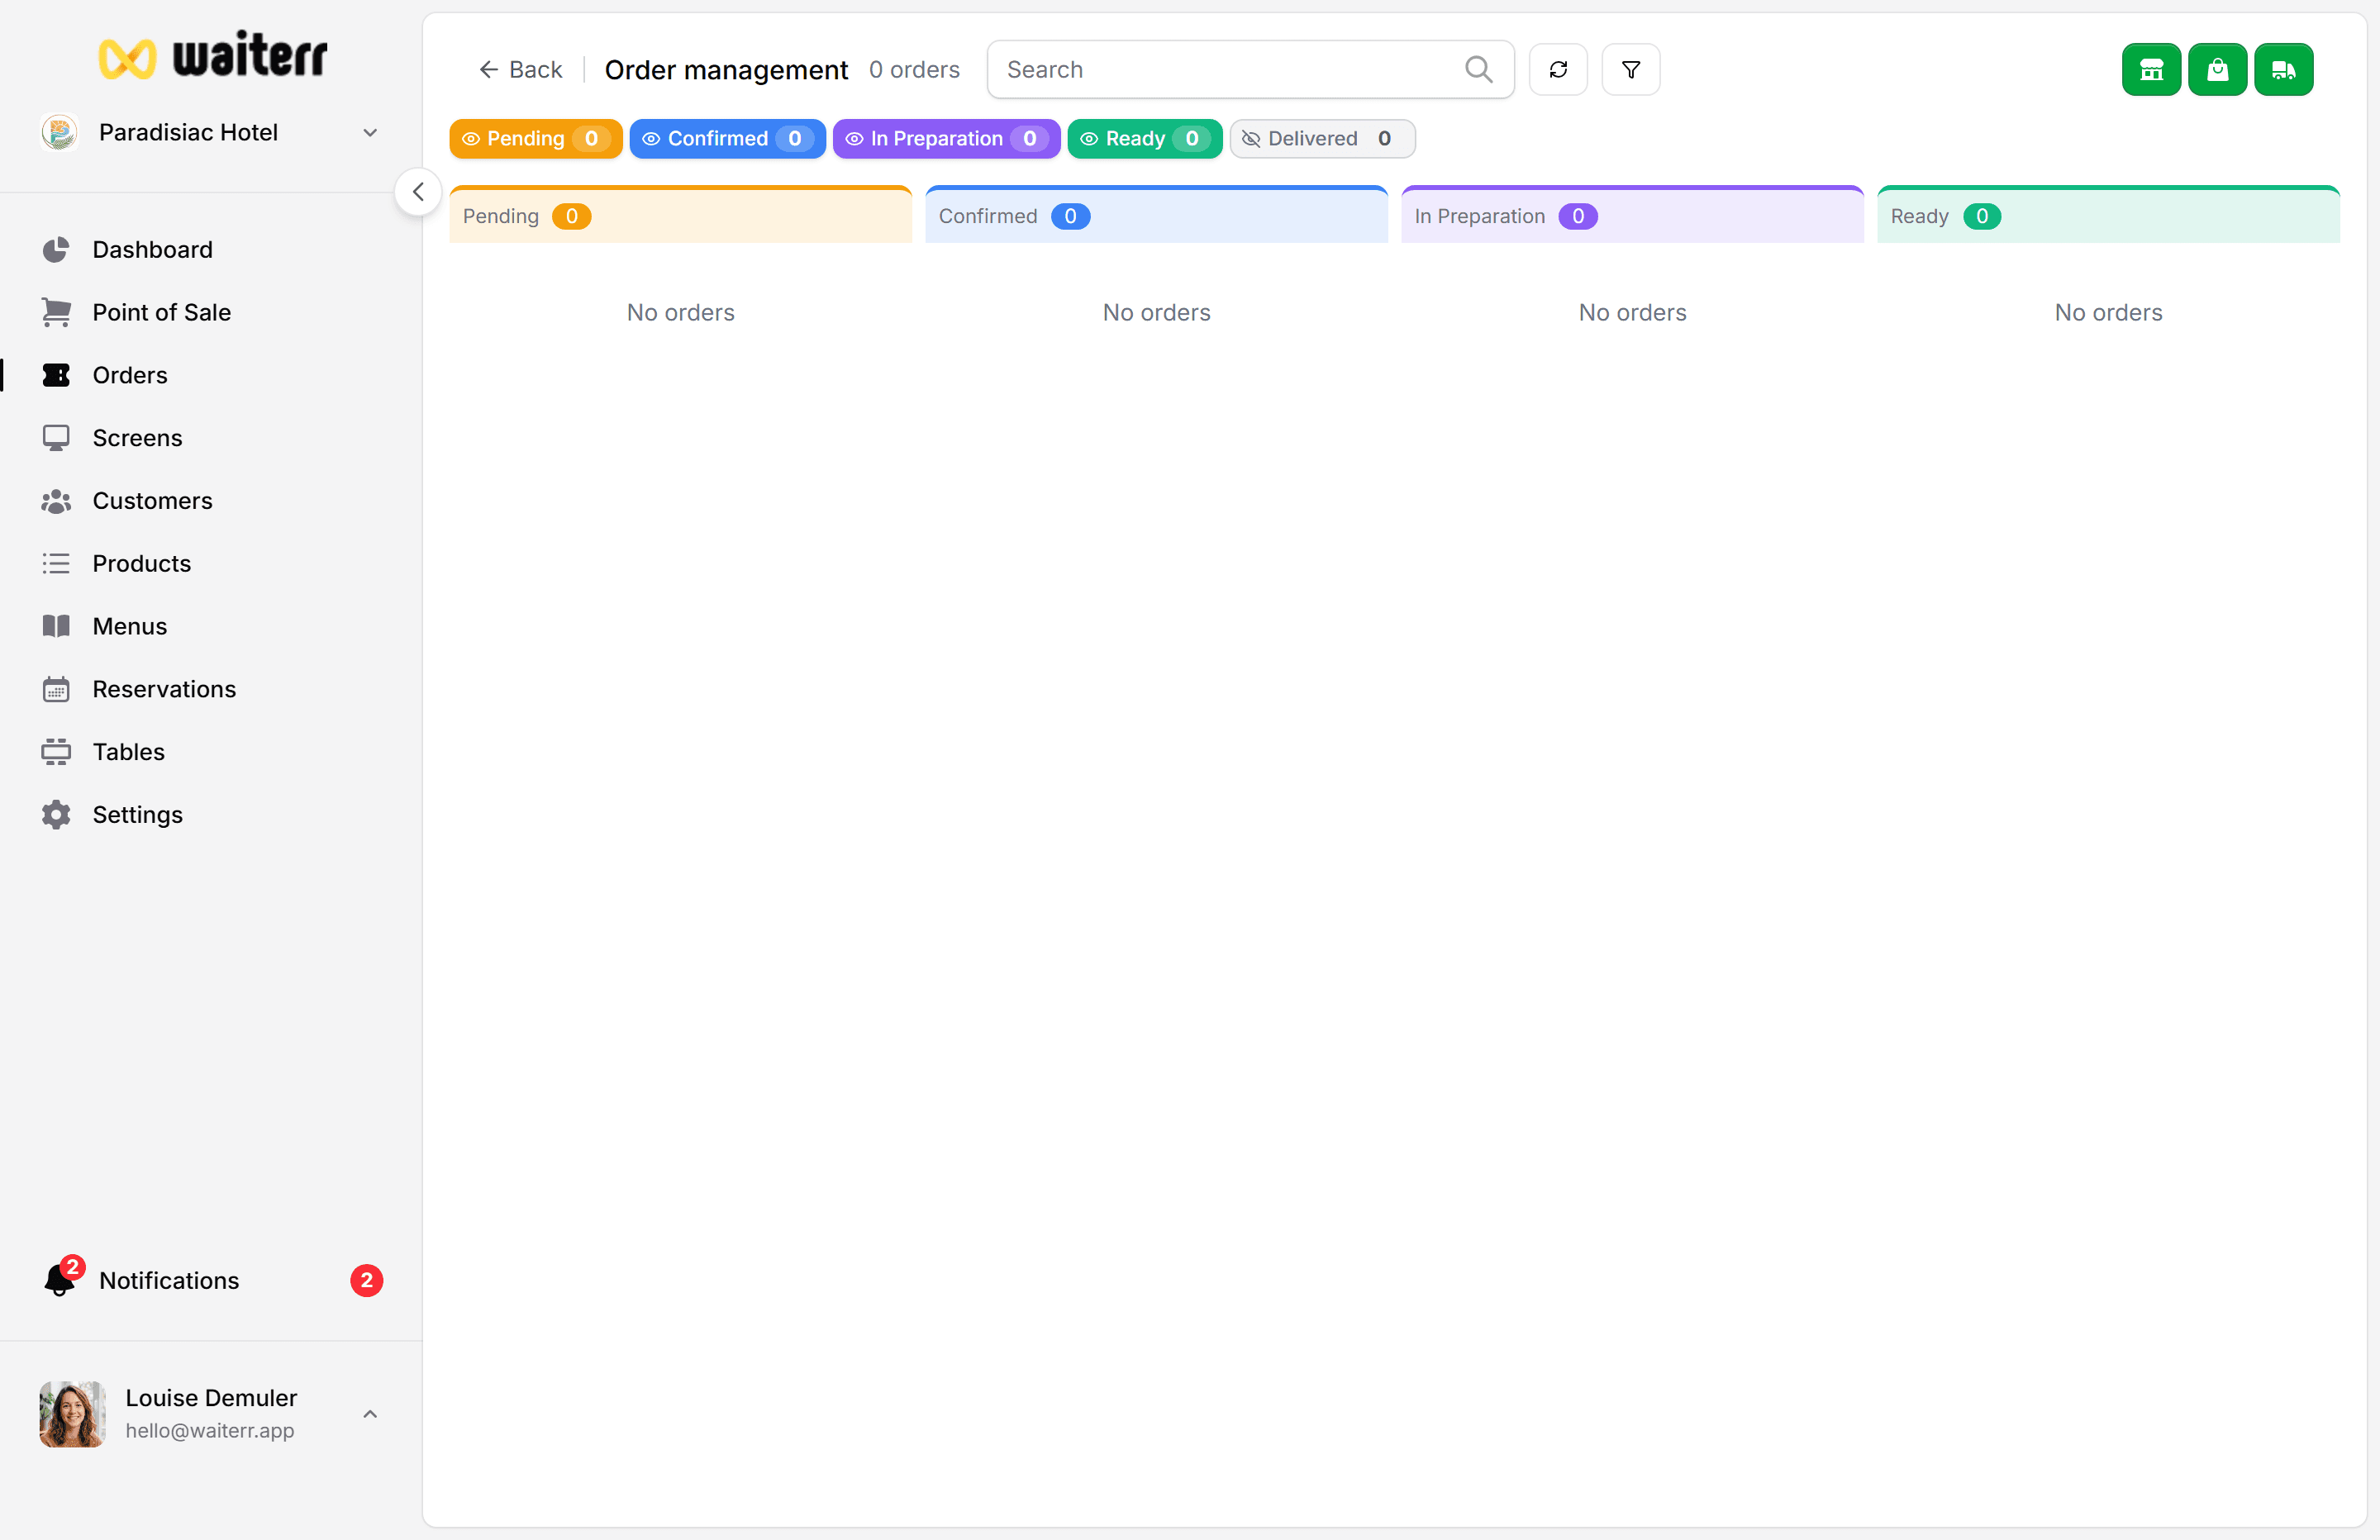Click the Ready column header
Image resolution: width=2380 pixels, height=1540 pixels.
tap(2108, 215)
